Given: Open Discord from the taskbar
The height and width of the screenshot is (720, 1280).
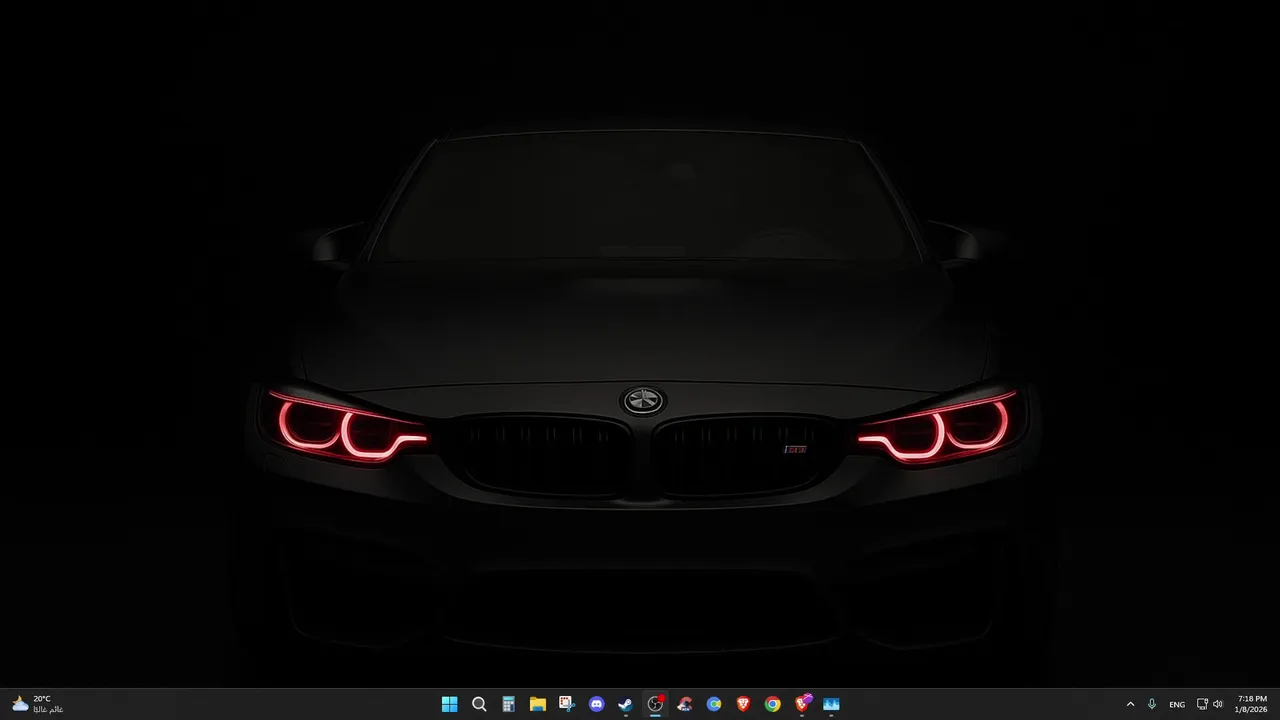Looking at the screenshot, I should [597, 704].
